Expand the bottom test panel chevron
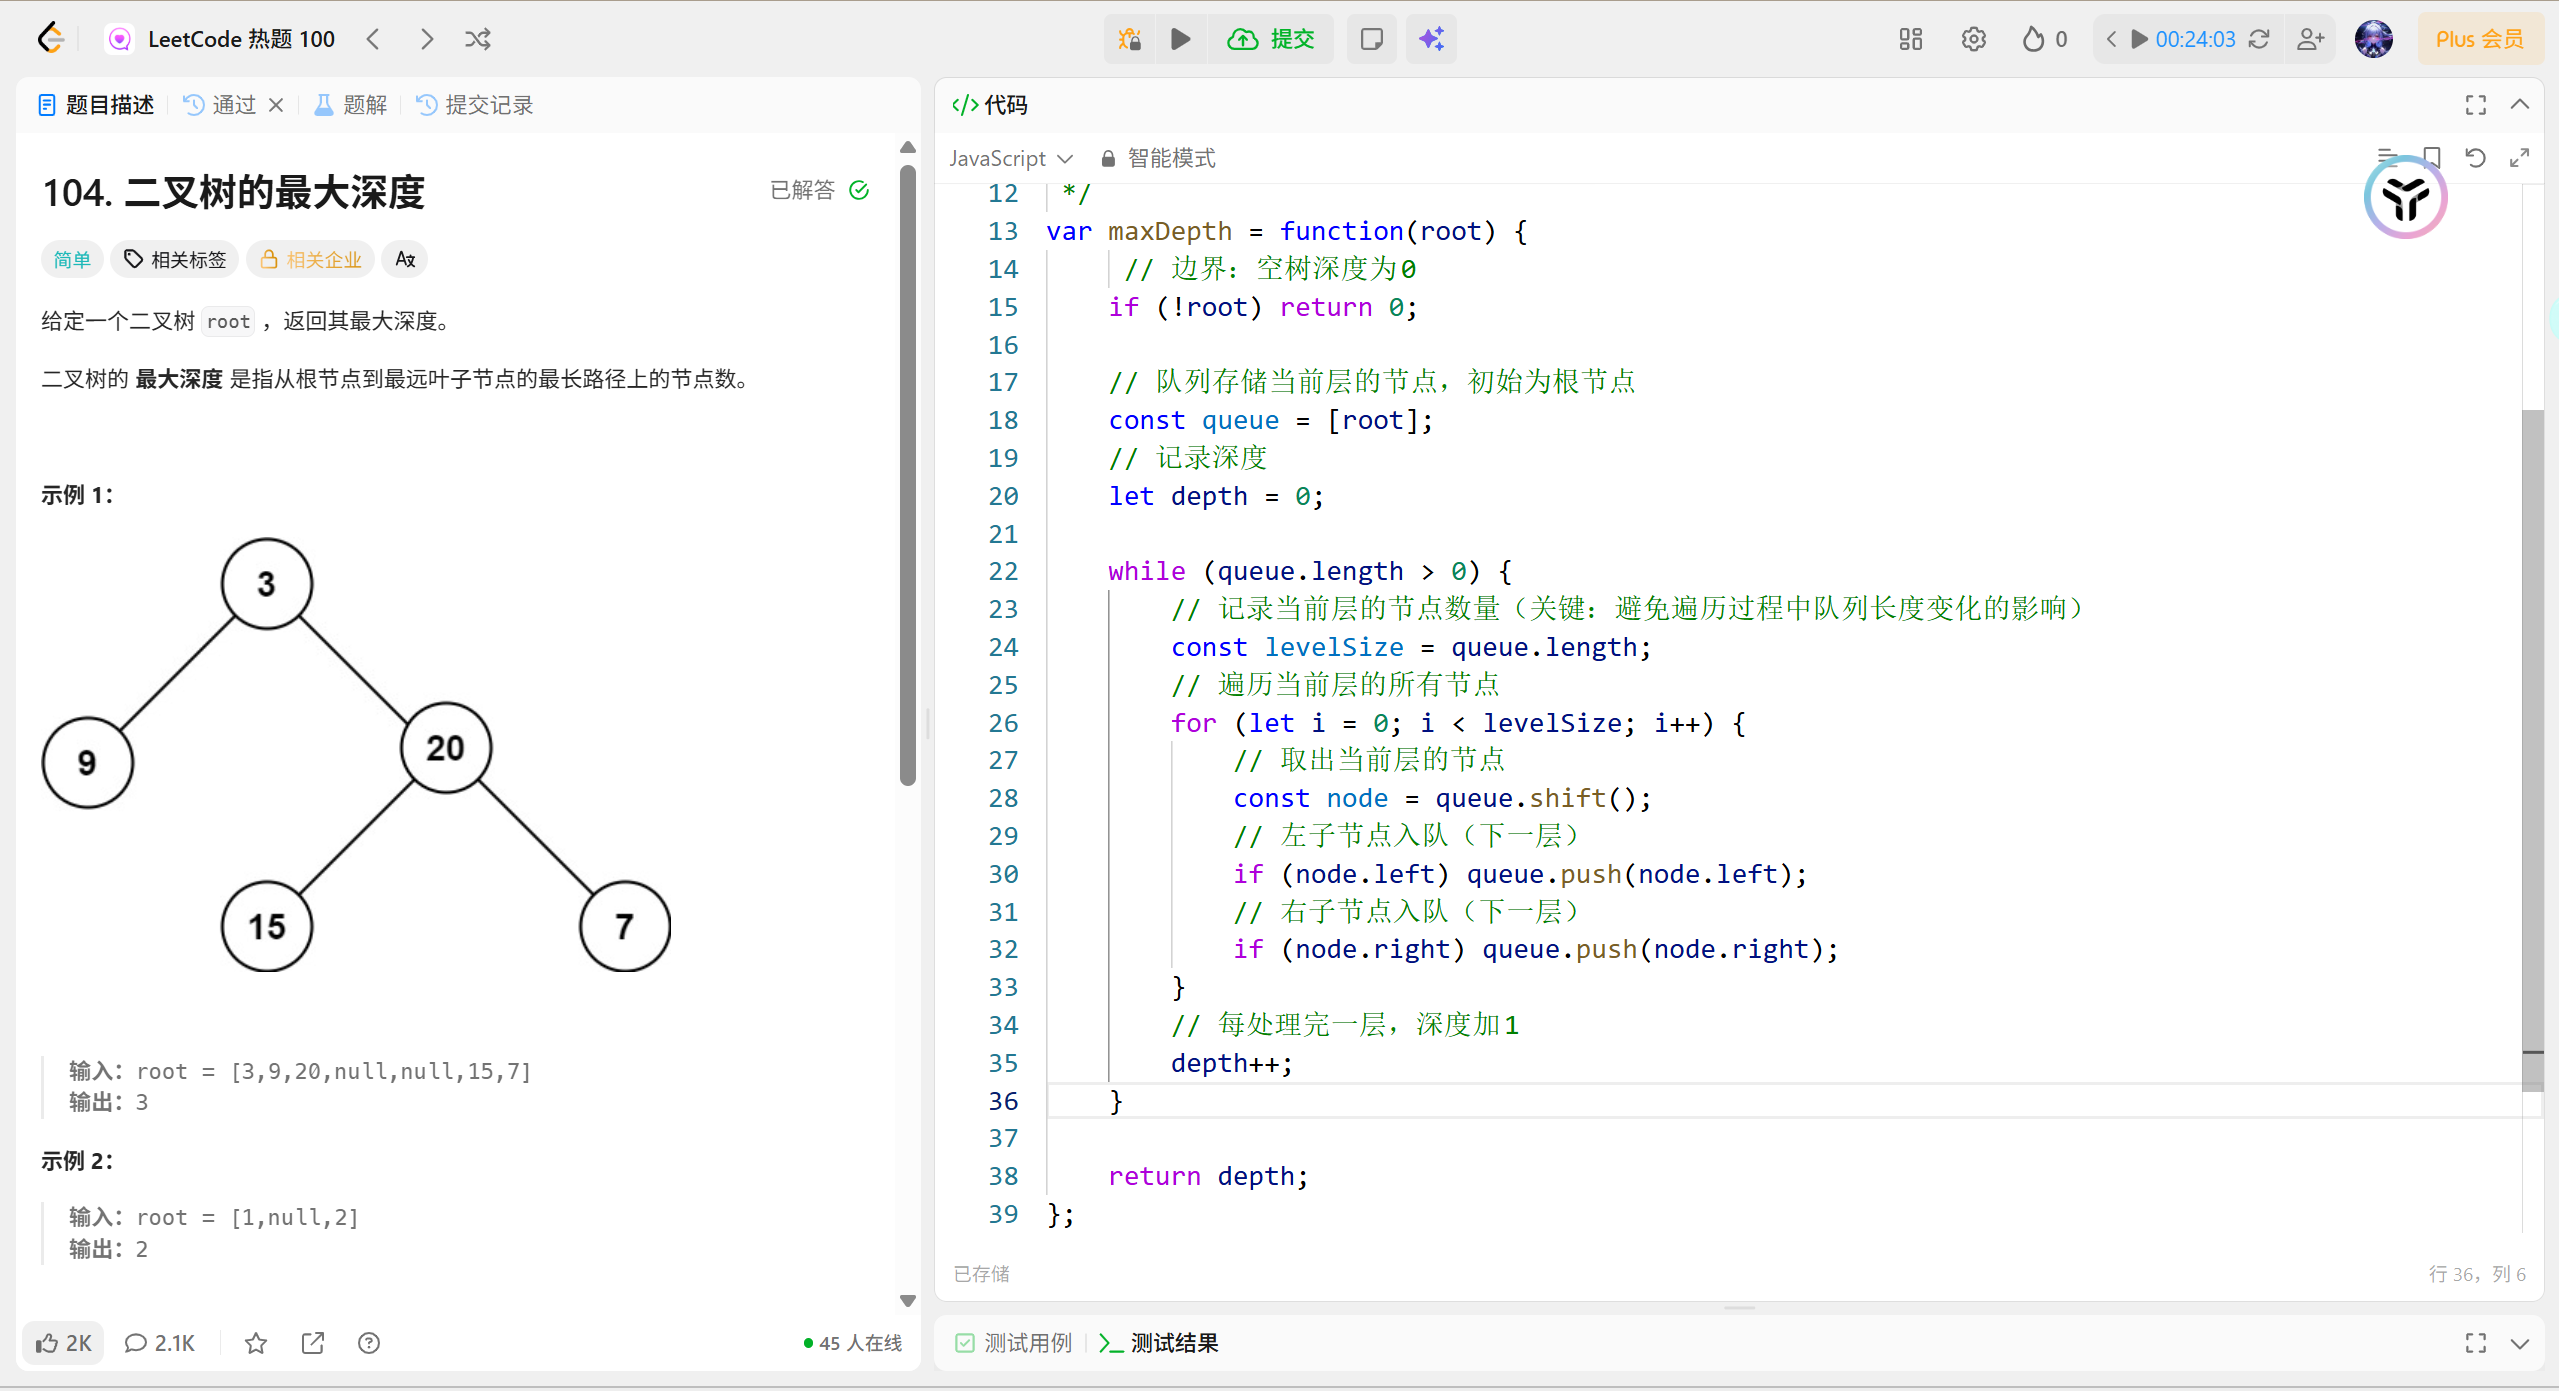The width and height of the screenshot is (2559, 1391). pos(2520,1343)
